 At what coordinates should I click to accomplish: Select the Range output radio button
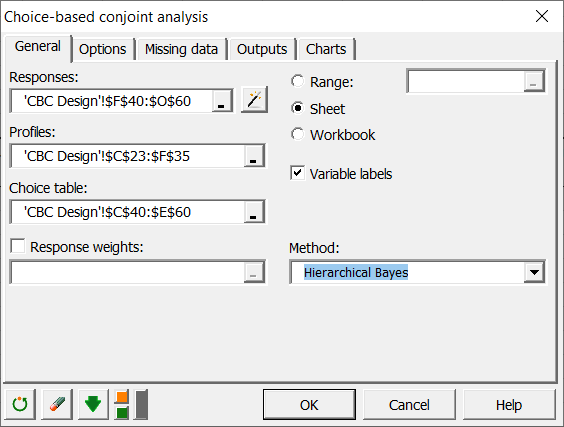pos(297,81)
